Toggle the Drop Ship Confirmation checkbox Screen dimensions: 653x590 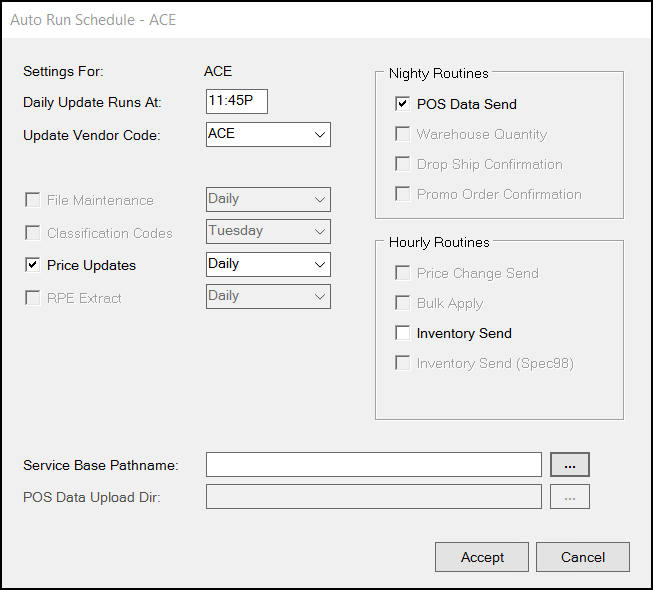tap(402, 164)
